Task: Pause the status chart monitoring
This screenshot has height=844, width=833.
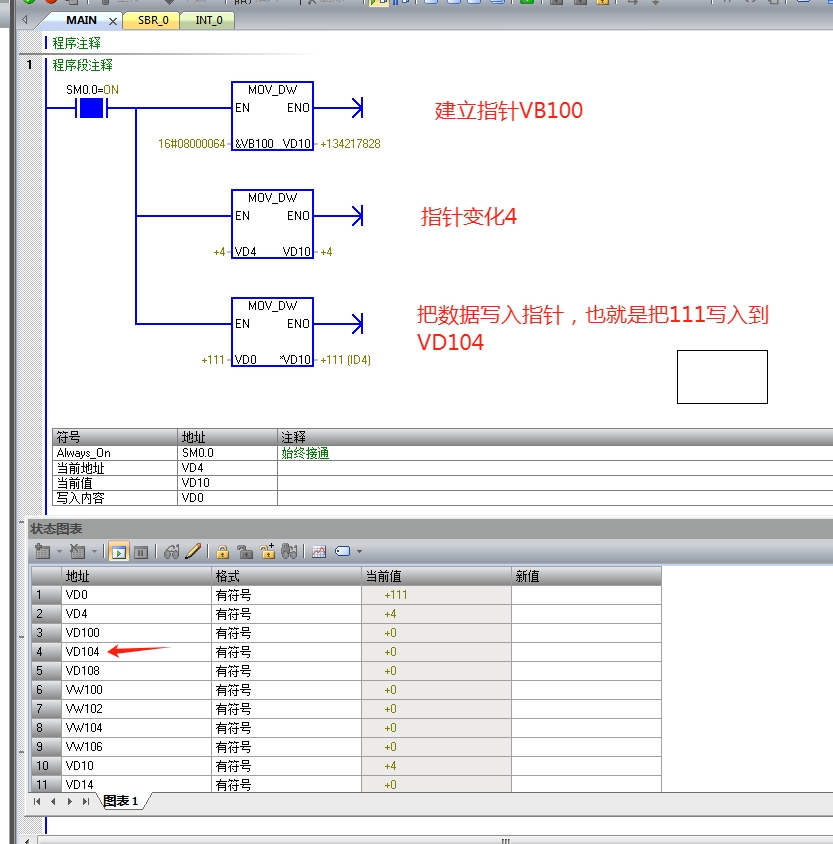Action: (141, 551)
